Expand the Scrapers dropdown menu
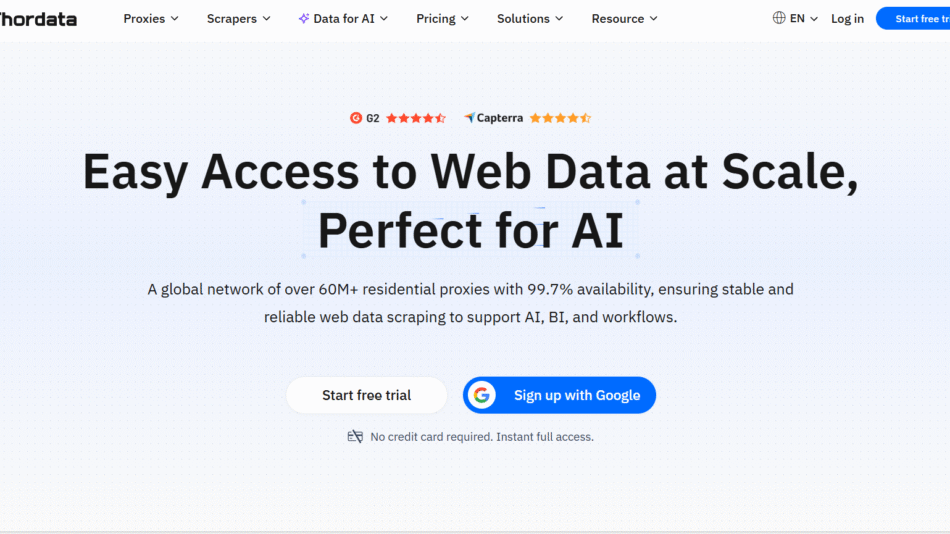 click(x=238, y=18)
